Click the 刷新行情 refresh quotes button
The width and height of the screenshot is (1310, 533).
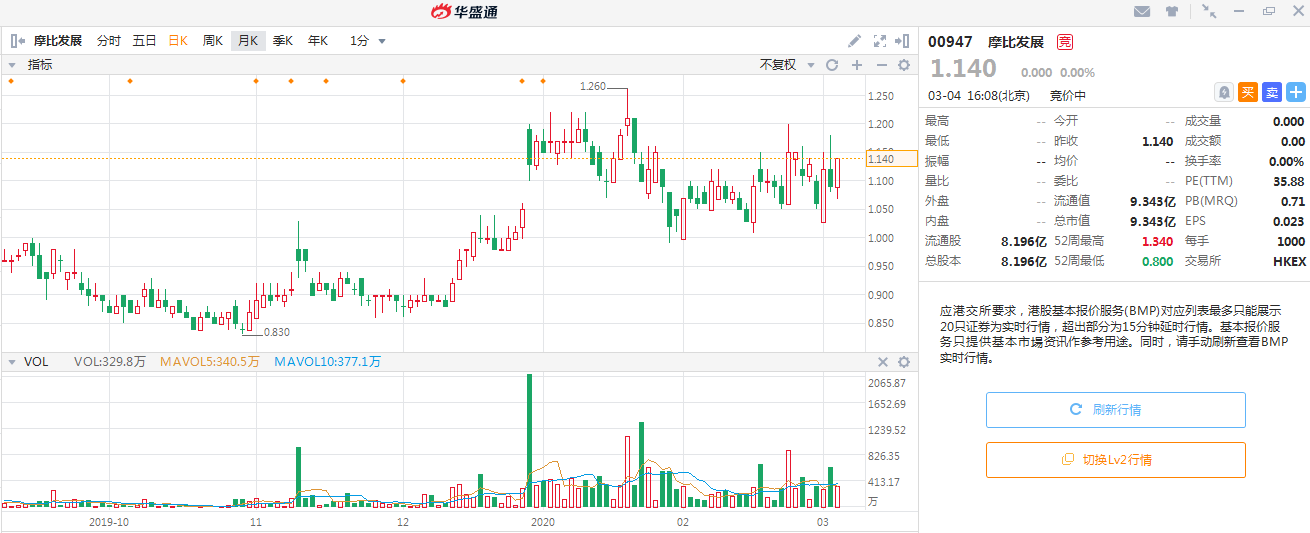click(x=1115, y=410)
